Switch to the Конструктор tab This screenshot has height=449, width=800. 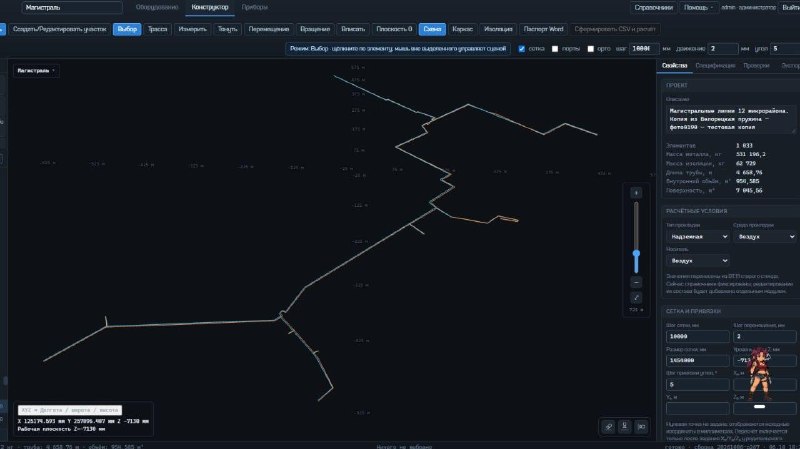[210, 7]
